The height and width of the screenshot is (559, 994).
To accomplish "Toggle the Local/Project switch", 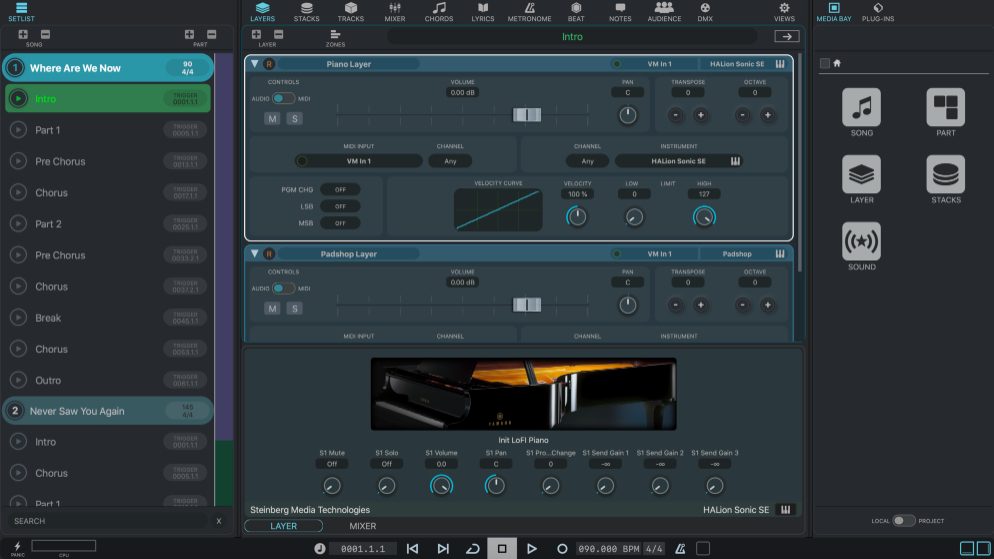I will tap(903, 521).
